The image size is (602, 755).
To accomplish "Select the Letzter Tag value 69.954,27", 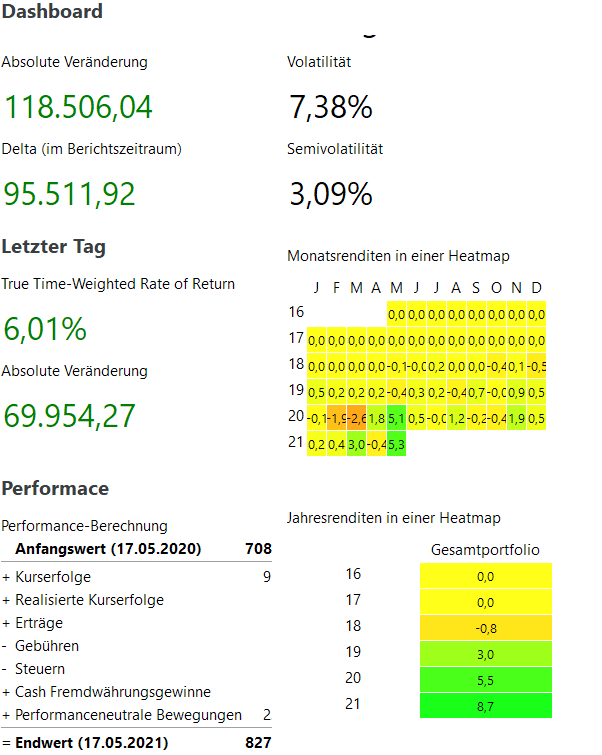I will (x=69, y=415).
